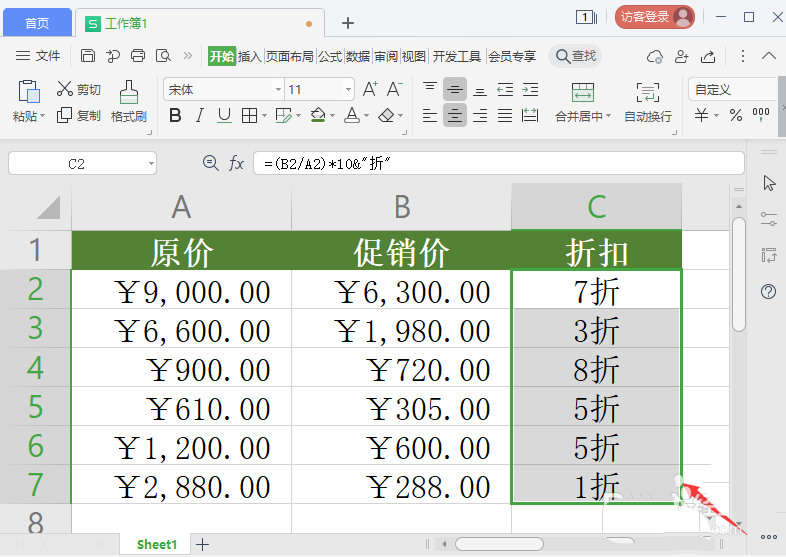Toggle middle vertical alignment
The height and width of the screenshot is (557, 786).
pyautogui.click(x=455, y=89)
